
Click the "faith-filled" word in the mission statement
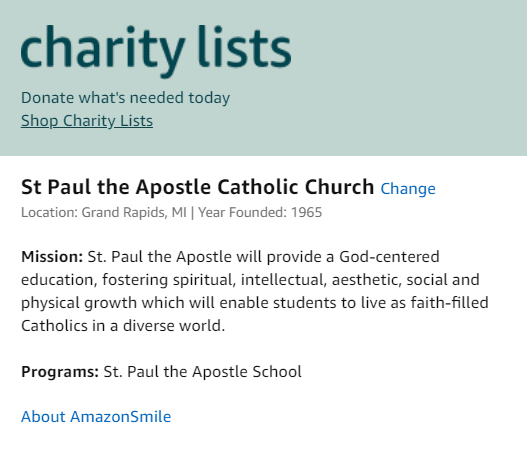[x=449, y=302]
